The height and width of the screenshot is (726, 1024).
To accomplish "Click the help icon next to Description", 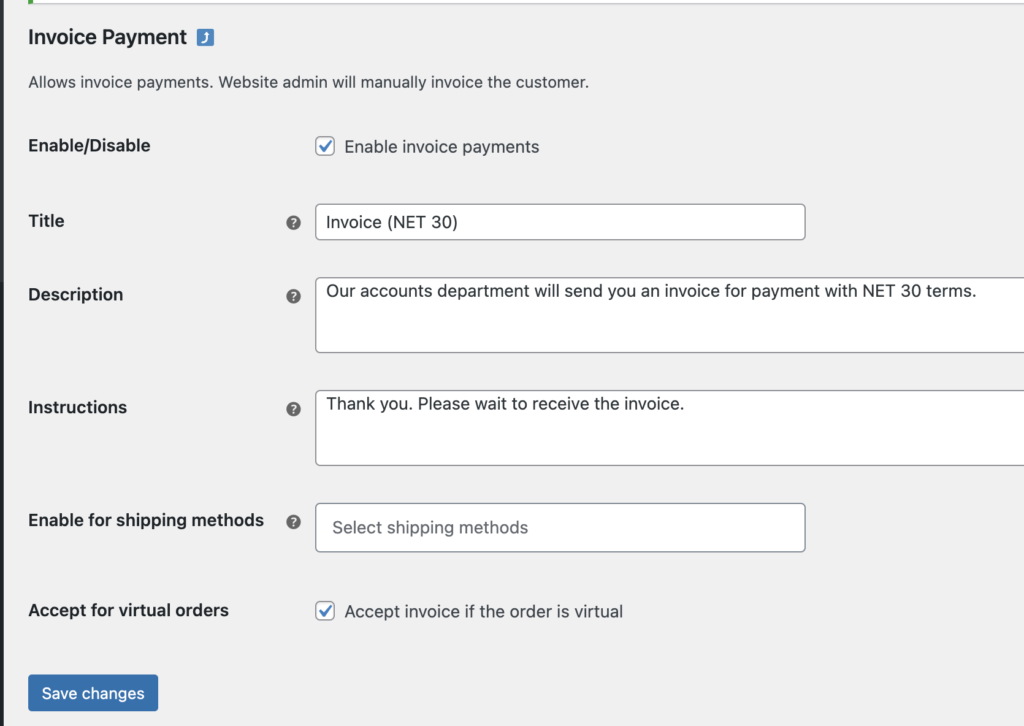I will (293, 296).
